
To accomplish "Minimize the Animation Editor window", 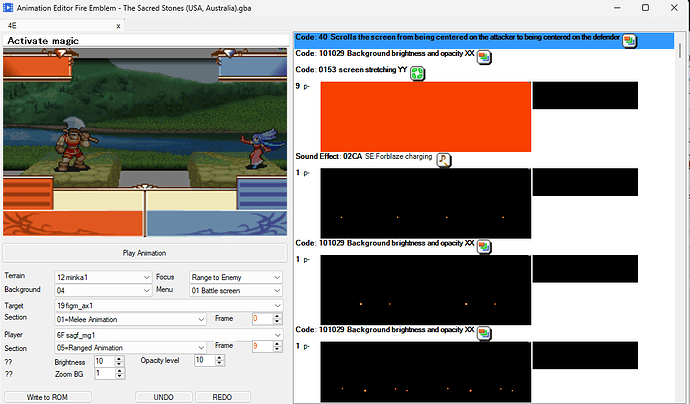I will click(617, 8).
